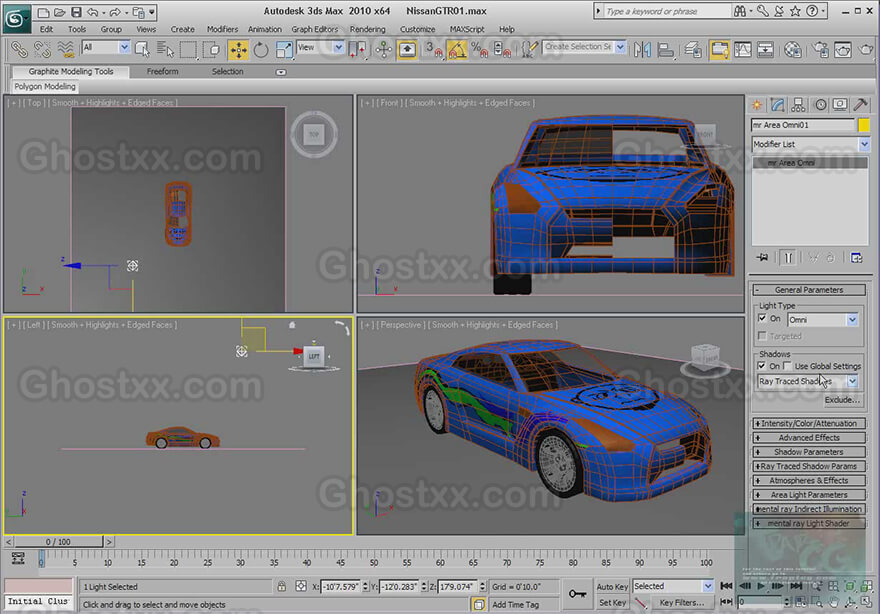
Task: Collapse the General Parameters rollout
Action: point(809,290)
